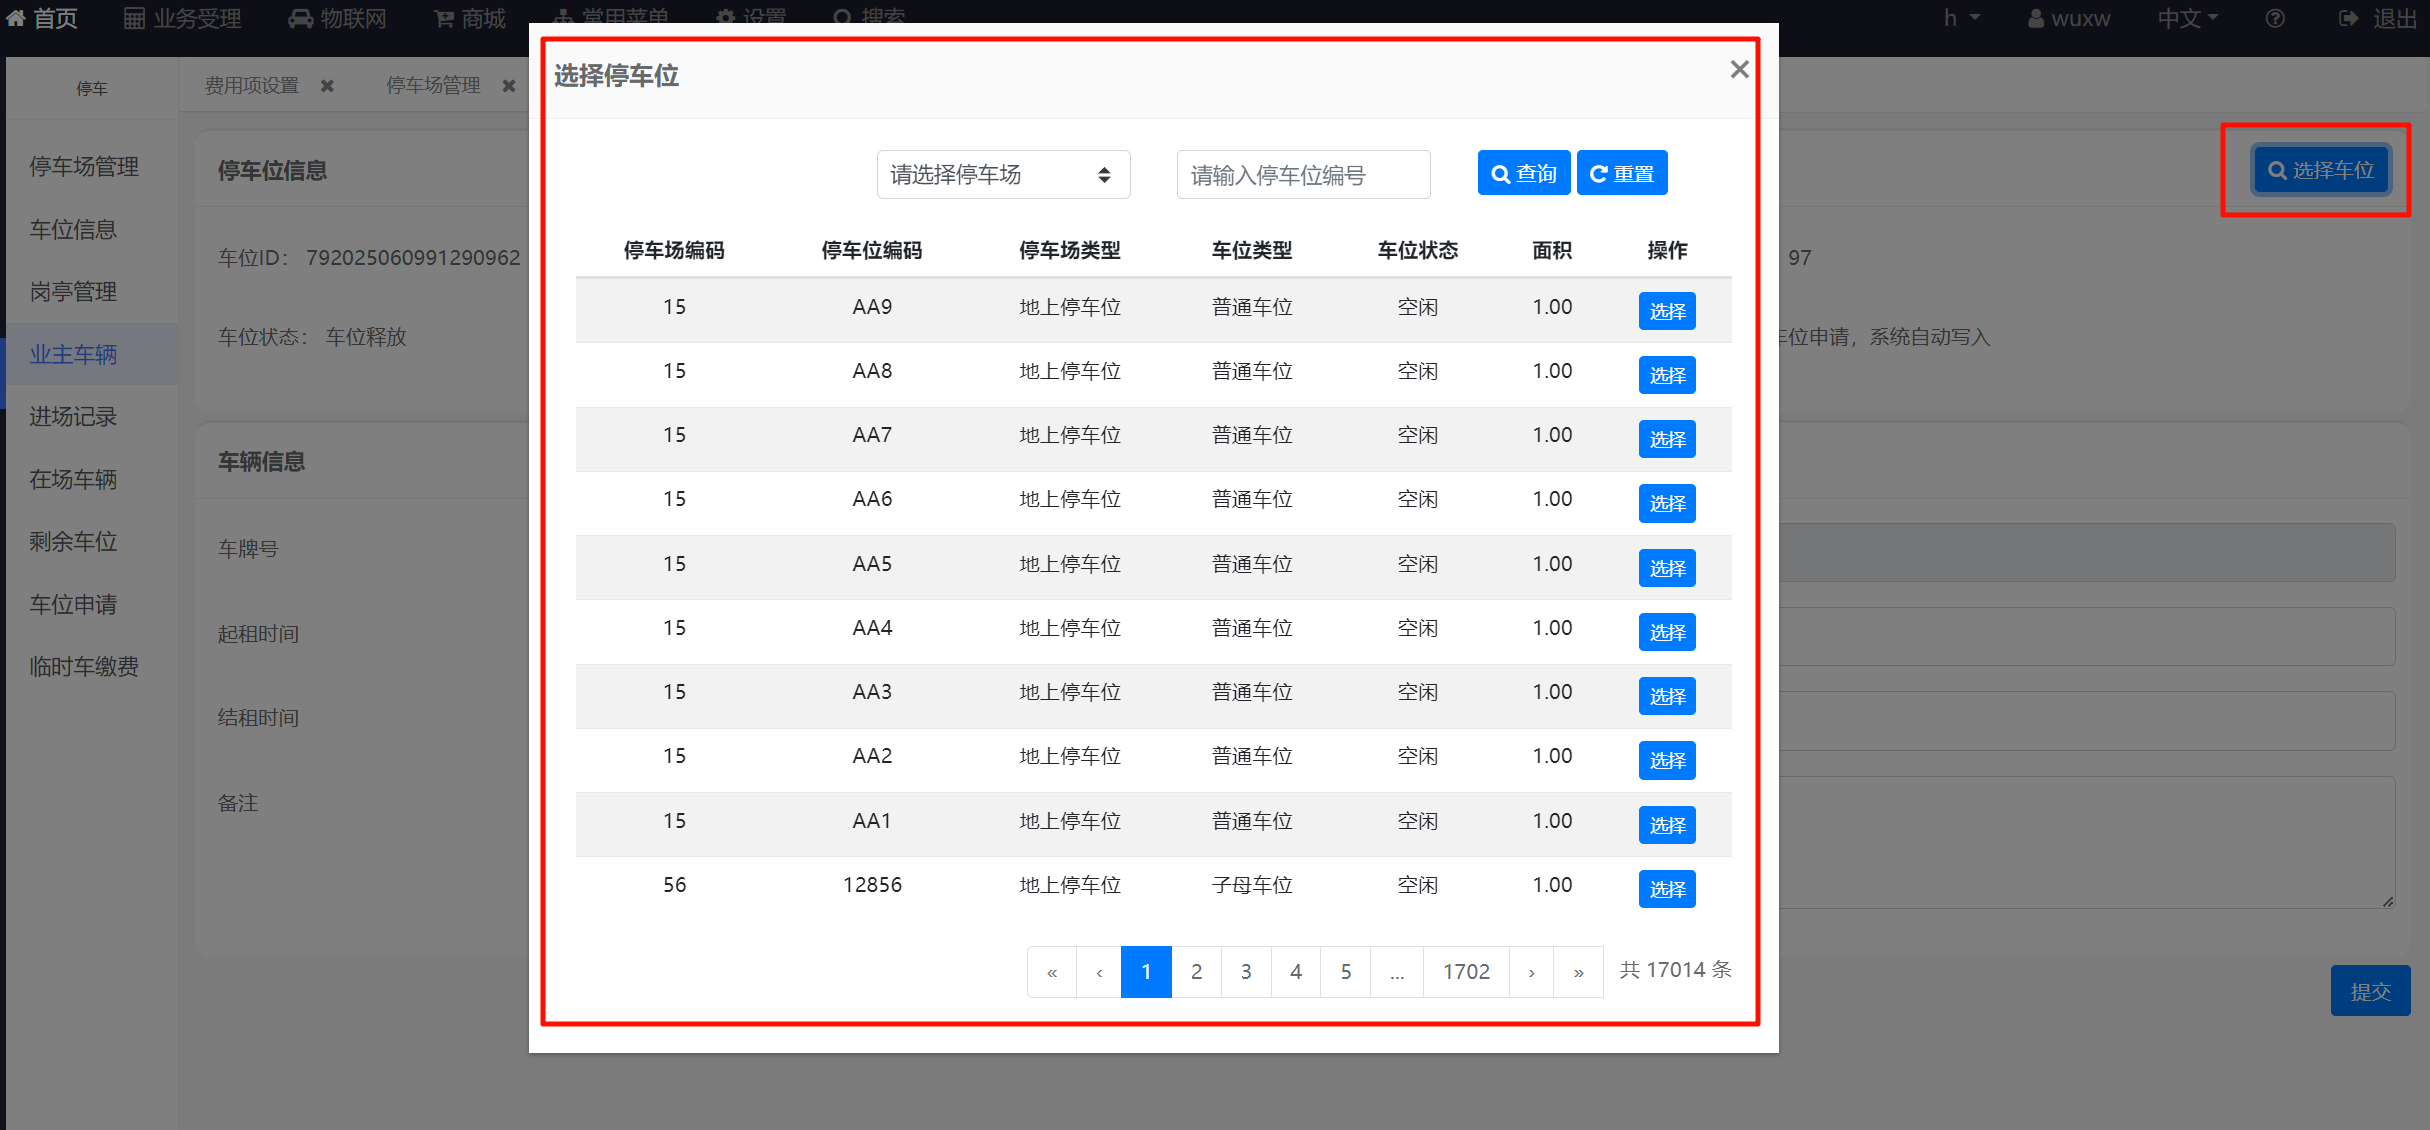Open page 3 of results

(1246, 972)
